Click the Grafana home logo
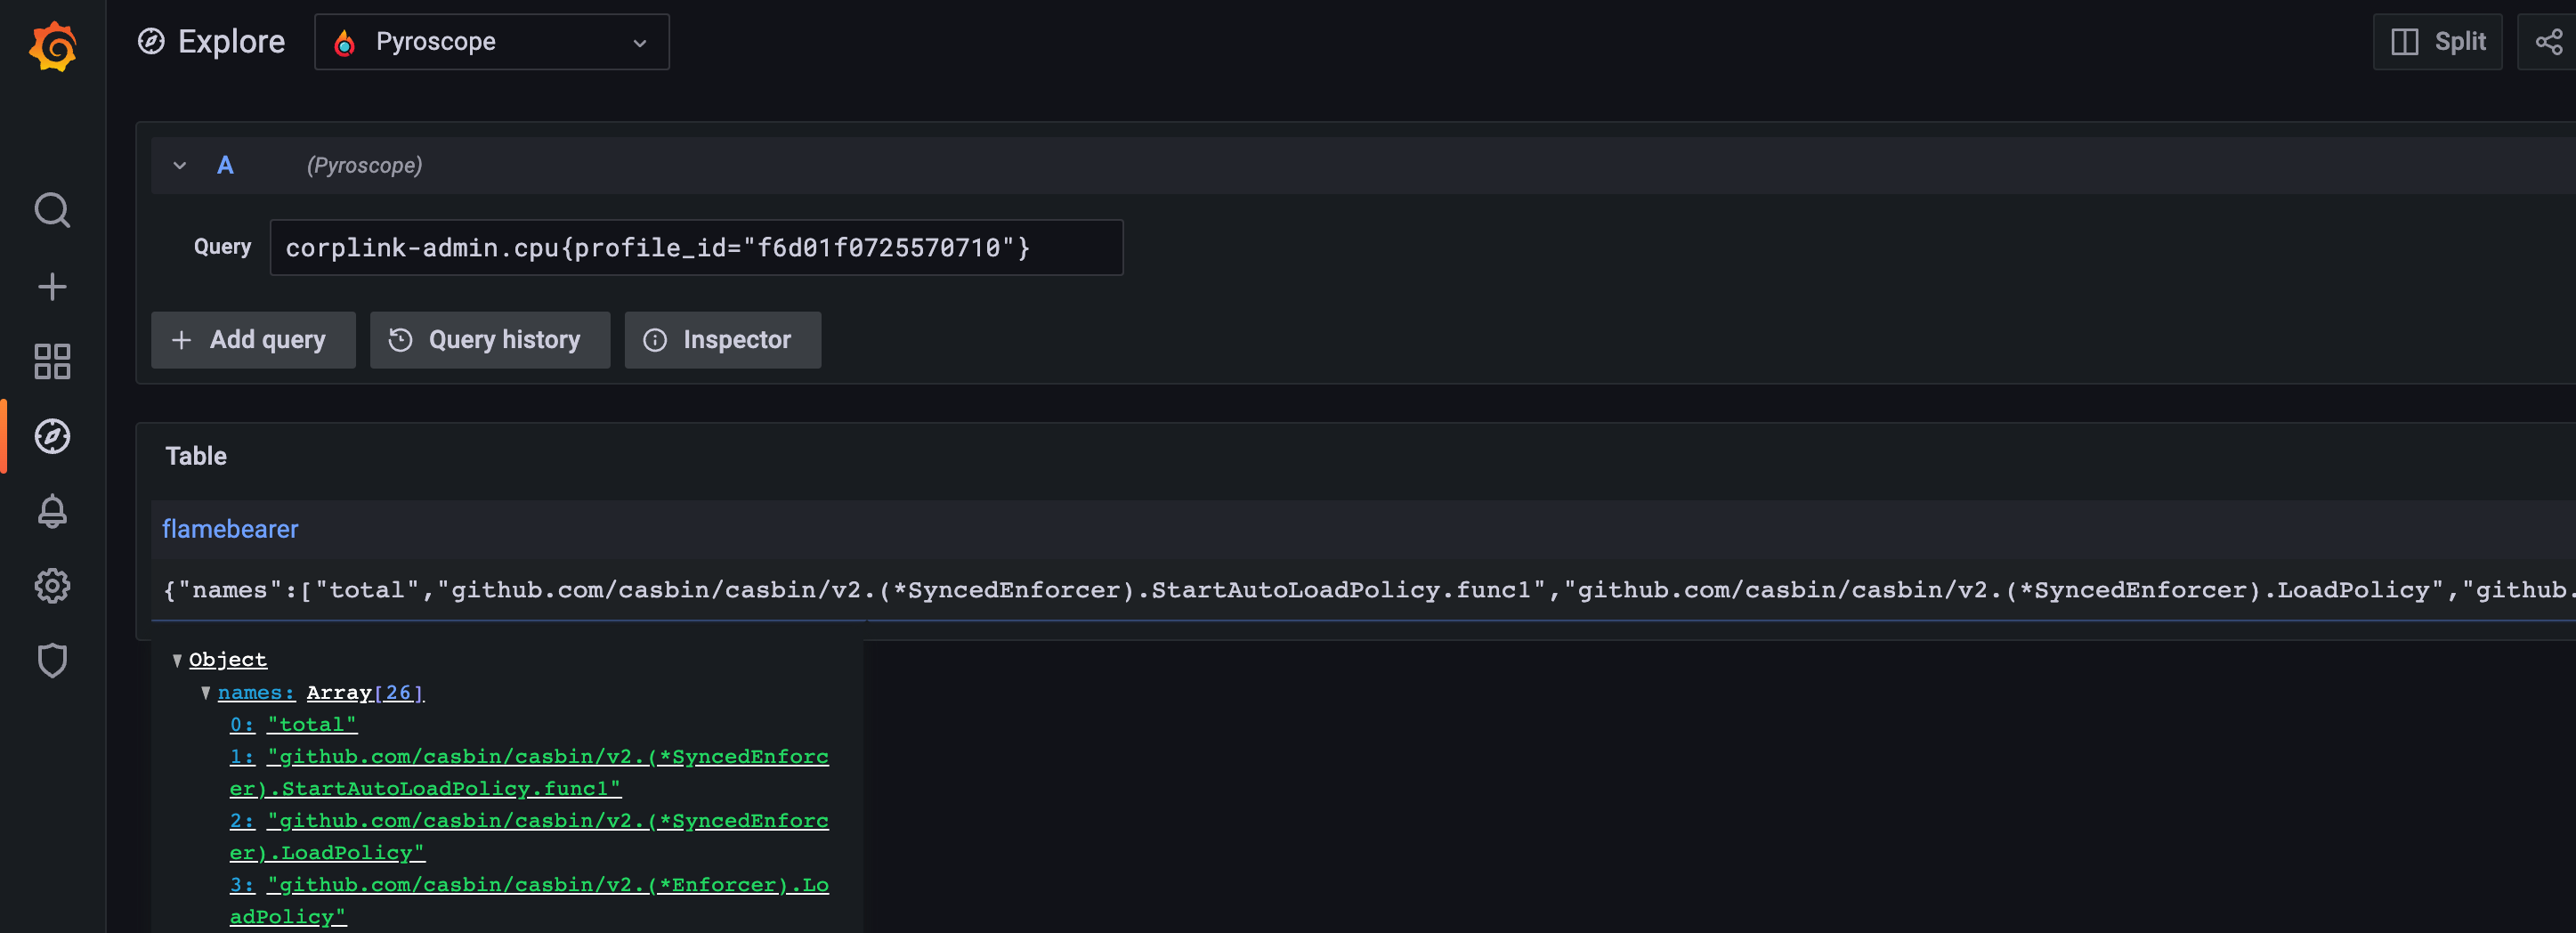 52,45
